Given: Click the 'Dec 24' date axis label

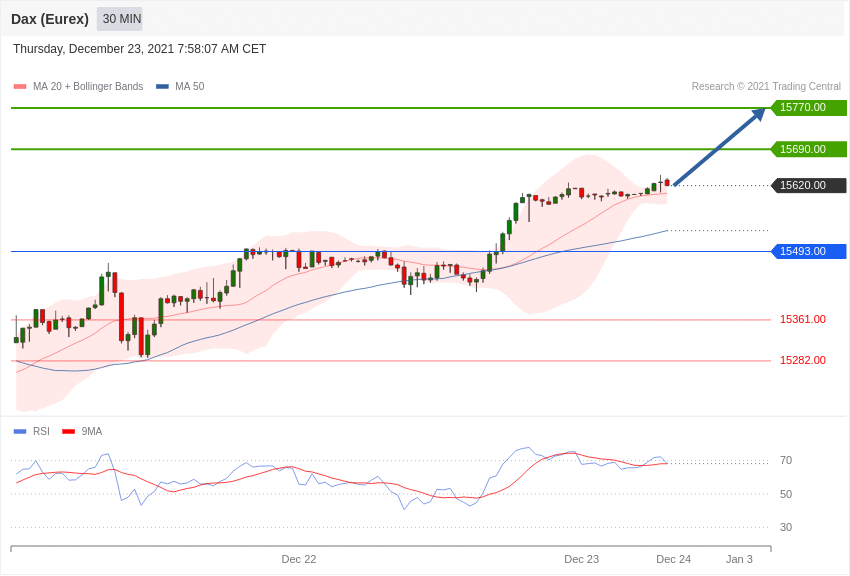Looking at the screenshot, I should coord(674,559).
